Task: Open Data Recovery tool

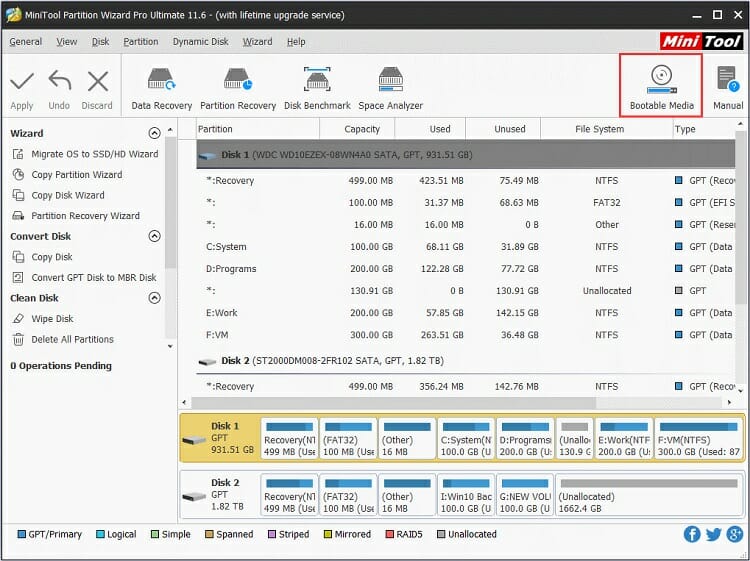Action: click(161, 80)
